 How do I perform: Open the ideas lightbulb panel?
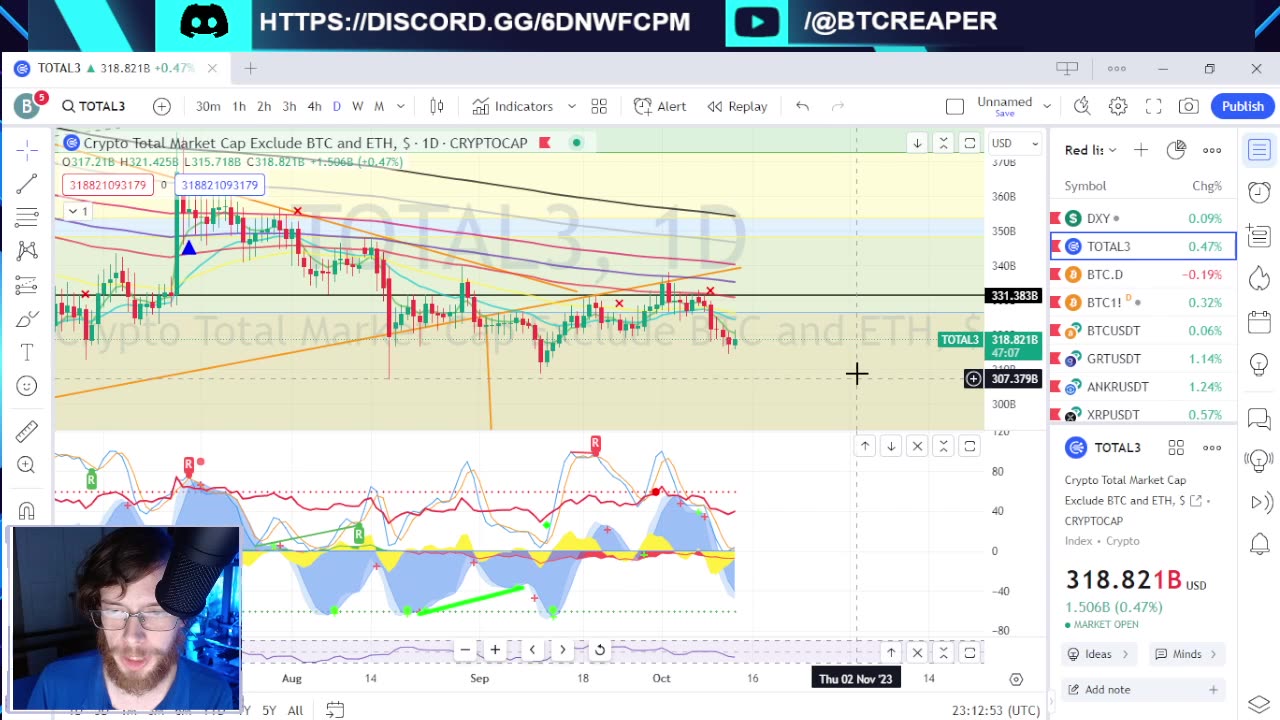[1259, 366]
